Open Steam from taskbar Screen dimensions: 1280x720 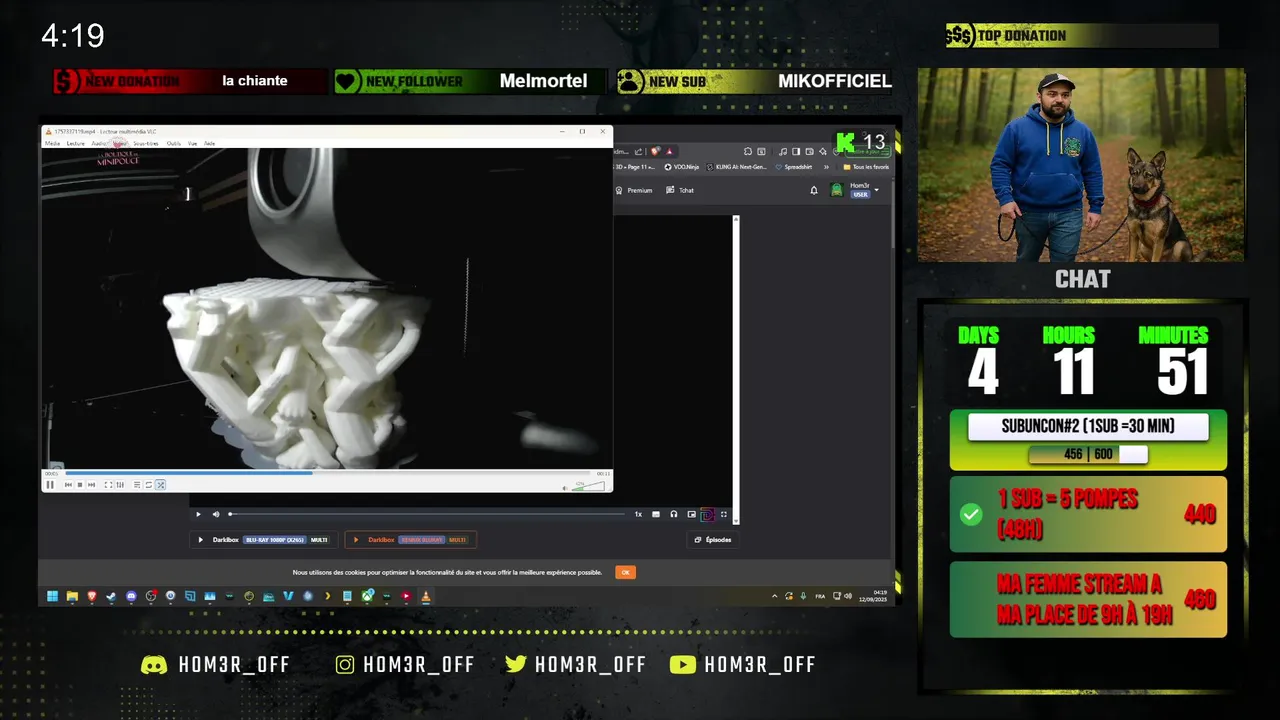coord(111,596)
